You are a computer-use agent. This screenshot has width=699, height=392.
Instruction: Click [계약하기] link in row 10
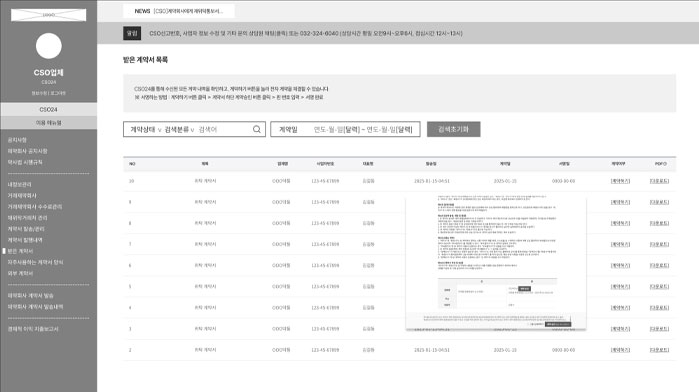pyautogui.click(x=620, y=181)
